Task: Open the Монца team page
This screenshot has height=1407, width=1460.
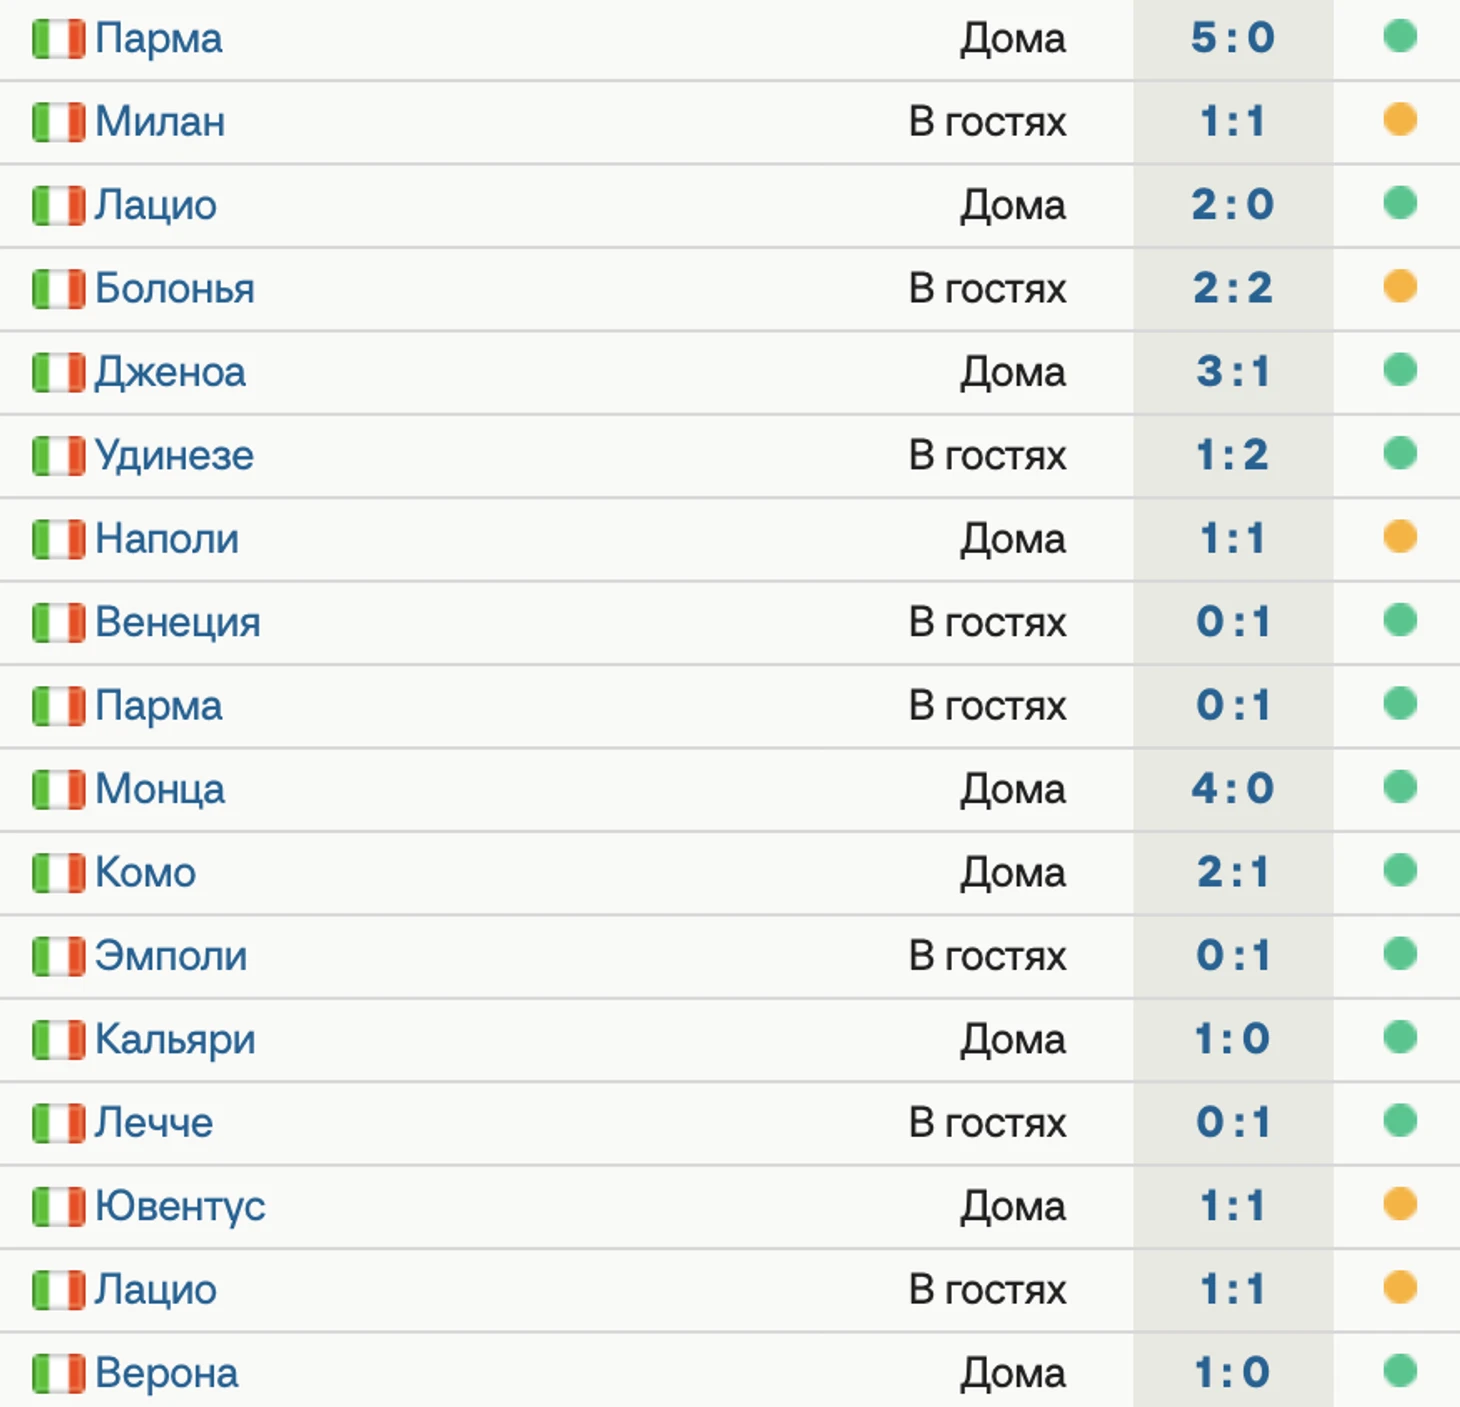Action: pyautogui.click(x=160, y=789)
